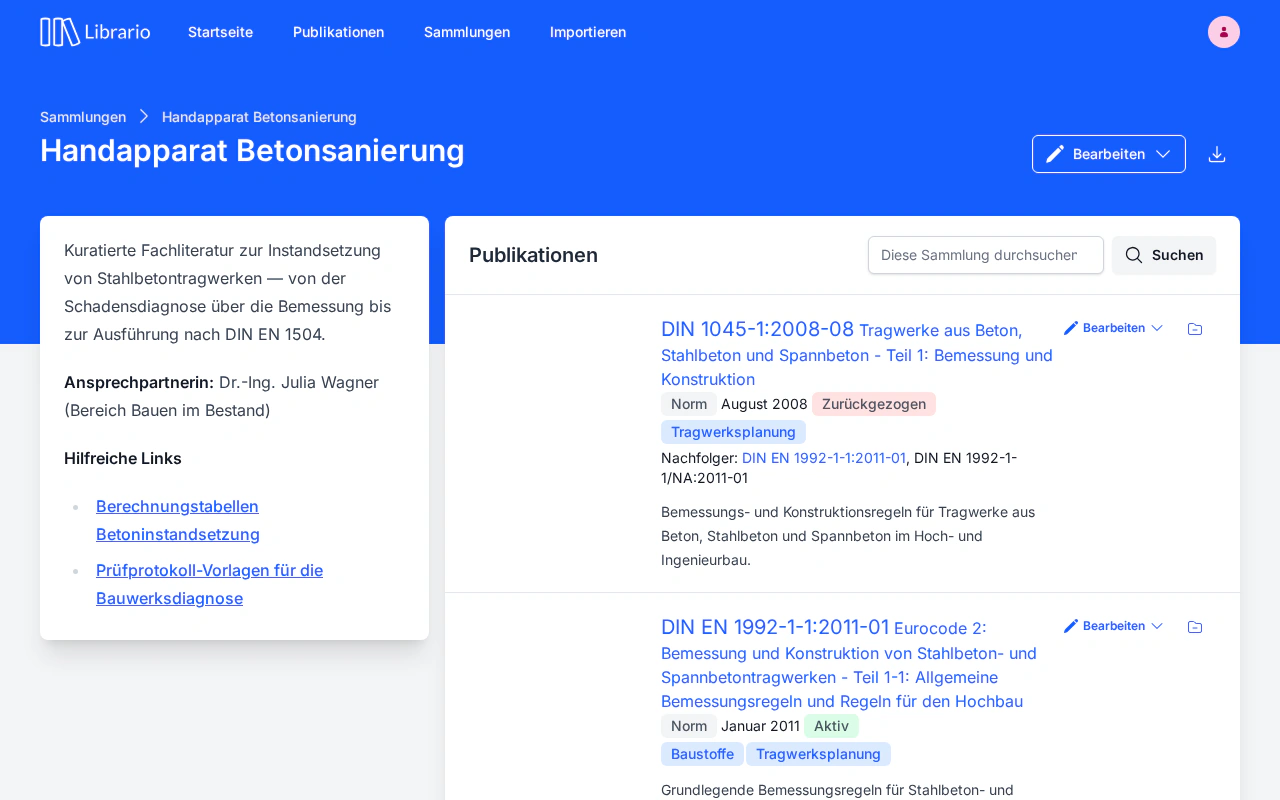Expand Bearbeiten menu for DIN 1045-1:2008-08

pos(1114,328)
